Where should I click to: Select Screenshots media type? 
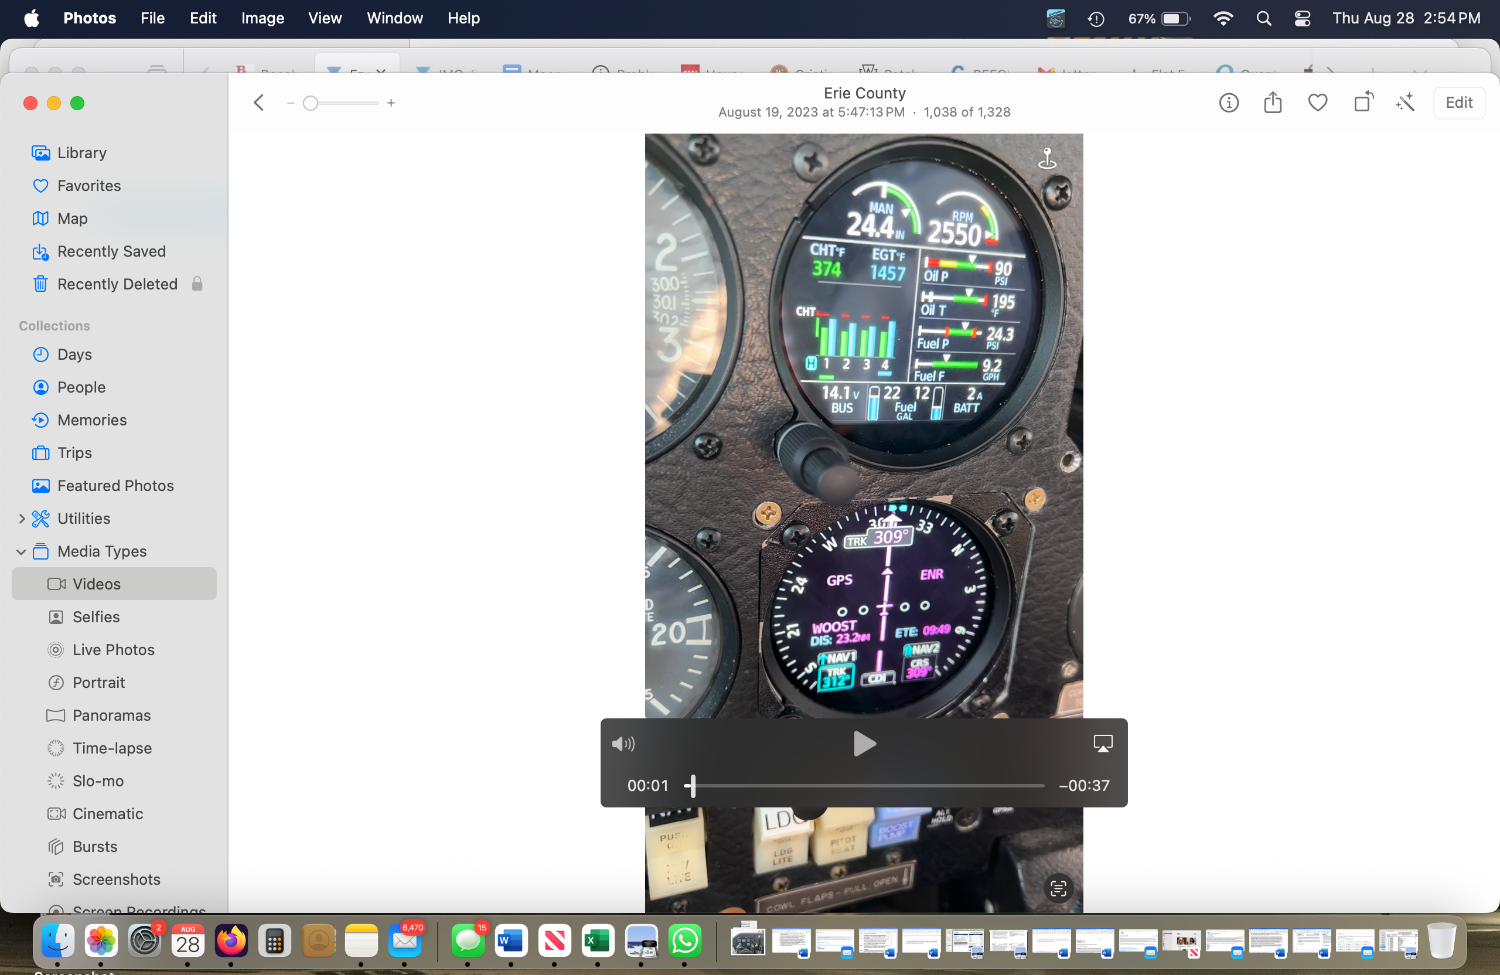tap(114, 880)
